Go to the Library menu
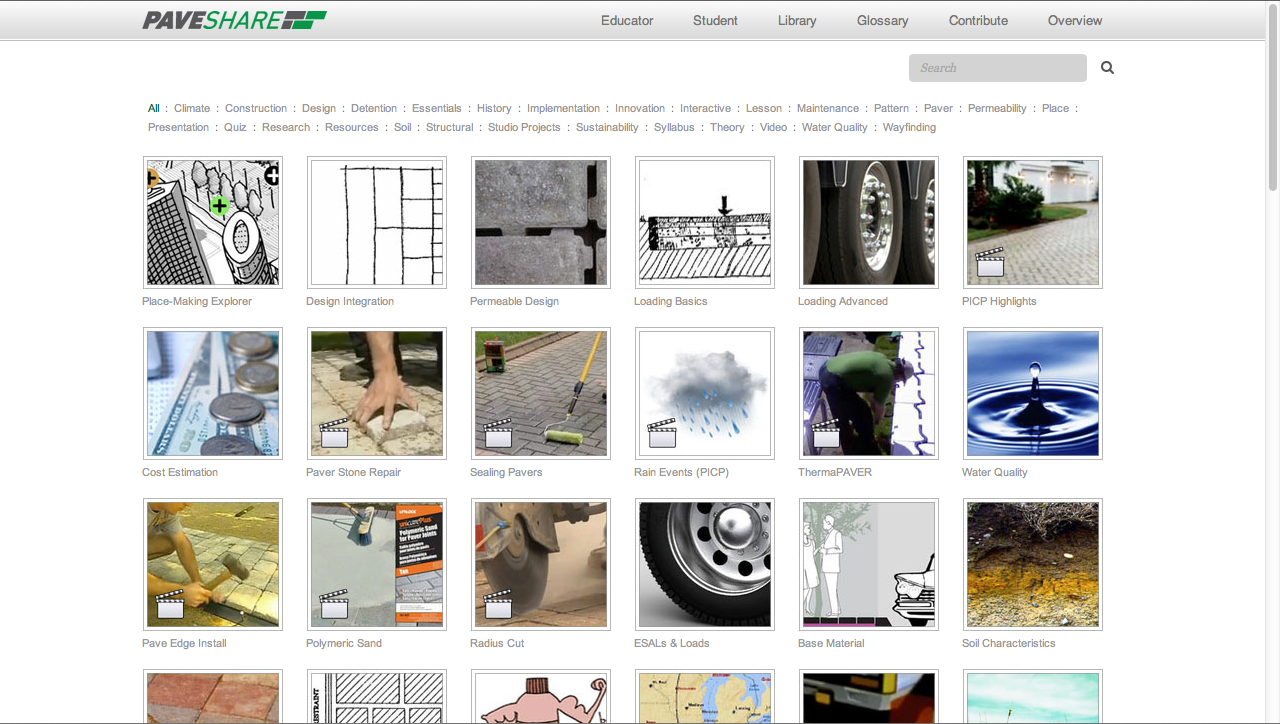This screenshot has width=1280, height=724. tap(797, 20)
